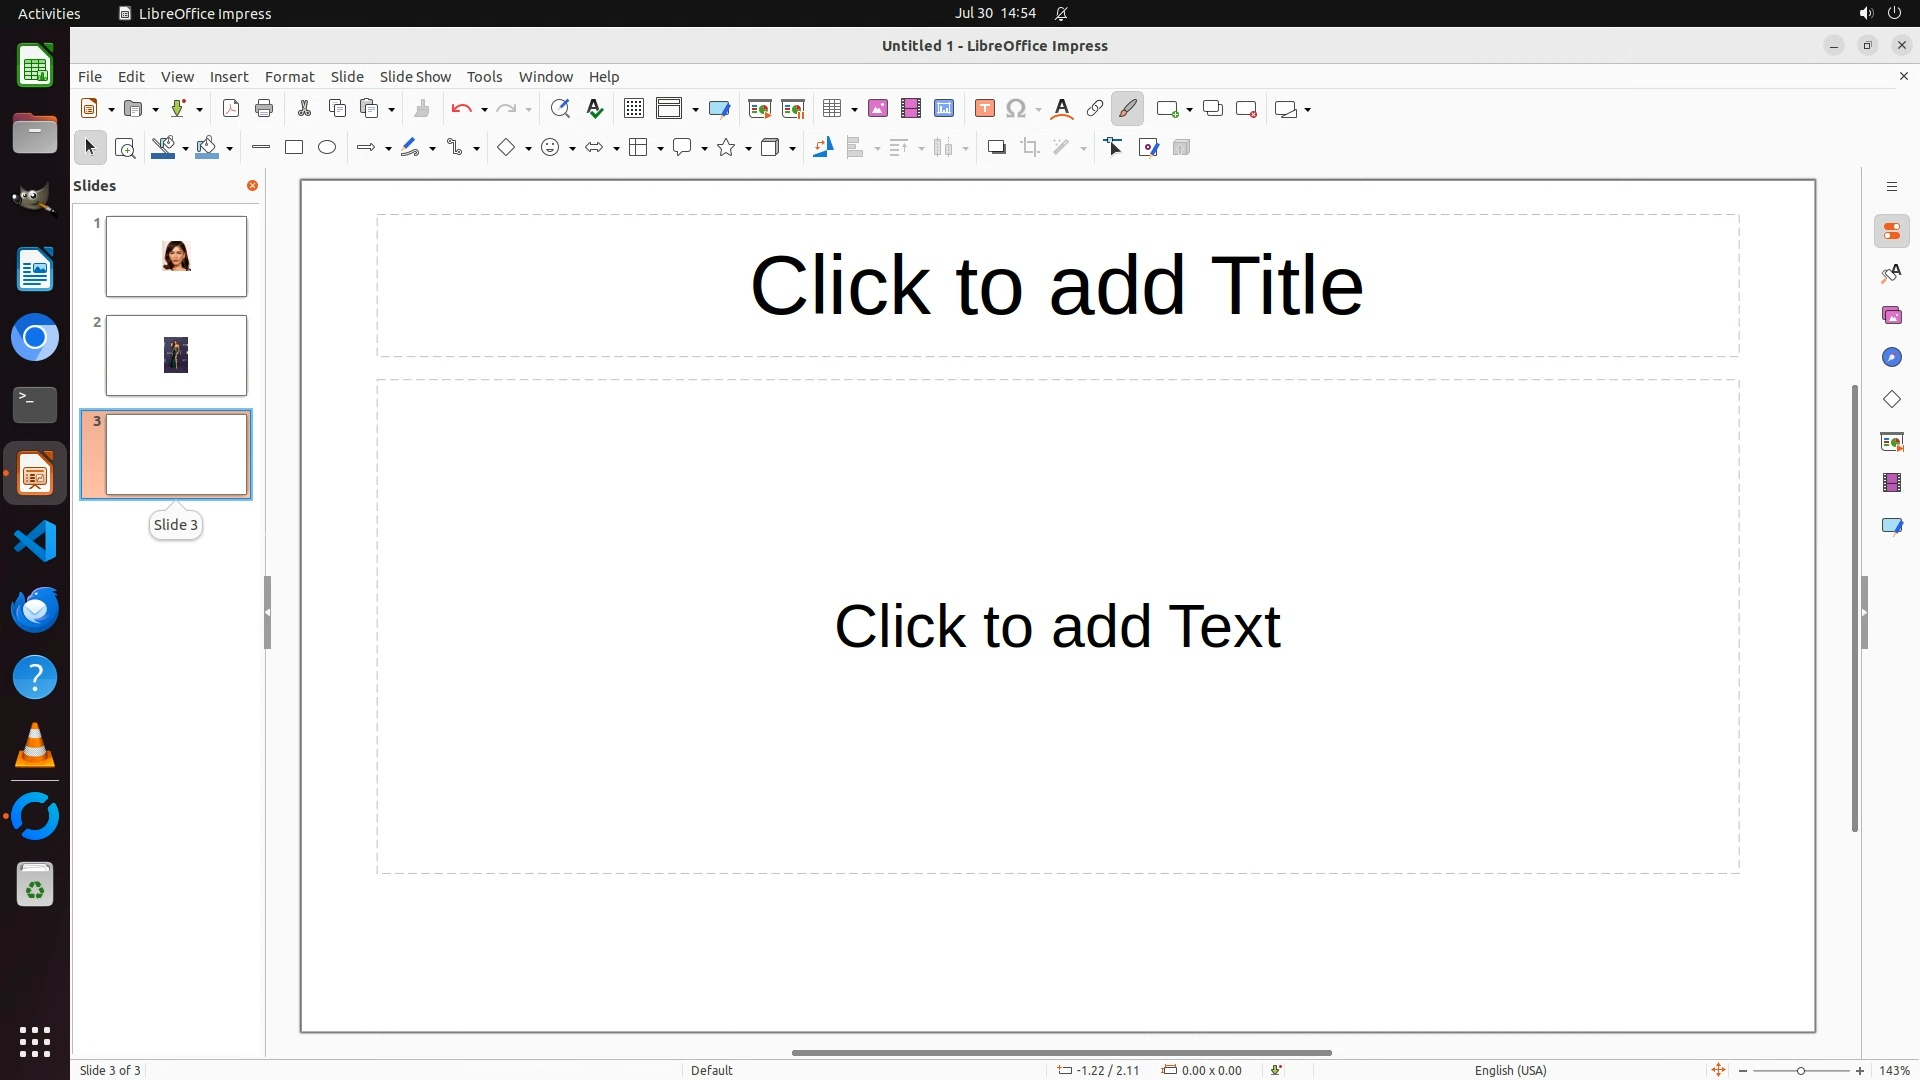
Task: Start presentation from first slide icon
Action: [759, 109]
